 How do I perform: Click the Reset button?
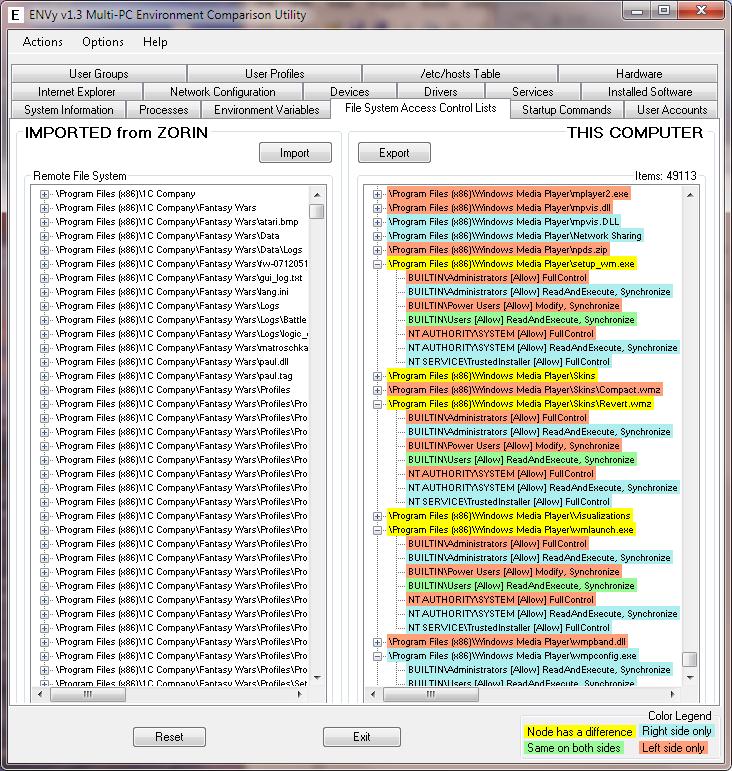point(169,737)
